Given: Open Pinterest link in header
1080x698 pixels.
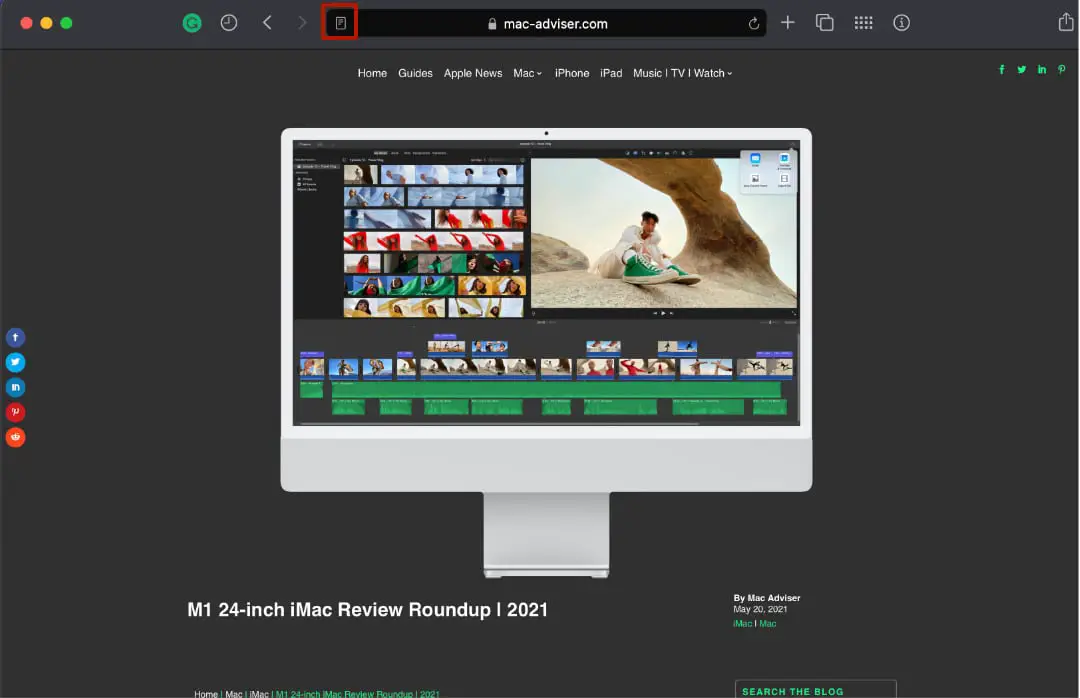Looking at the screenshot, I should 1061,70.
